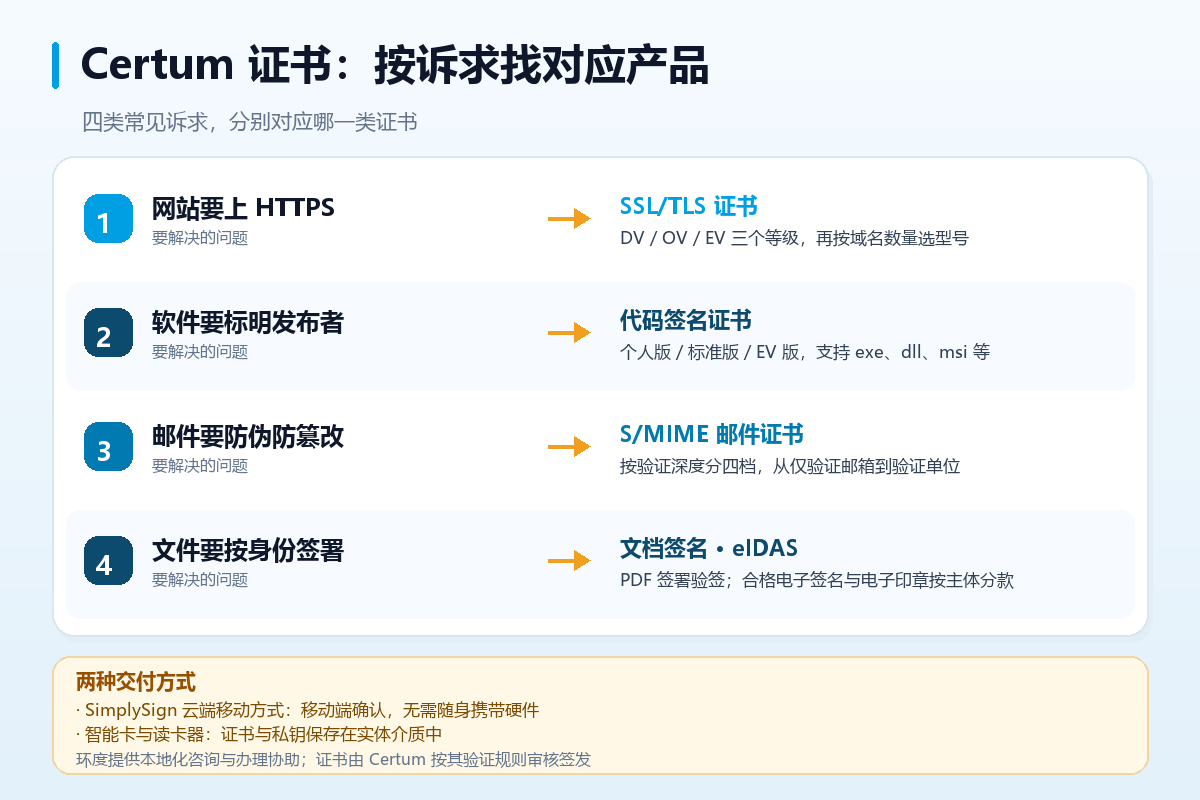Image resolution: width=1200 pixels, height=800 pixels.
Task: Click the S/MIME 邮件证书 product title
Action: tap(712, 434)
